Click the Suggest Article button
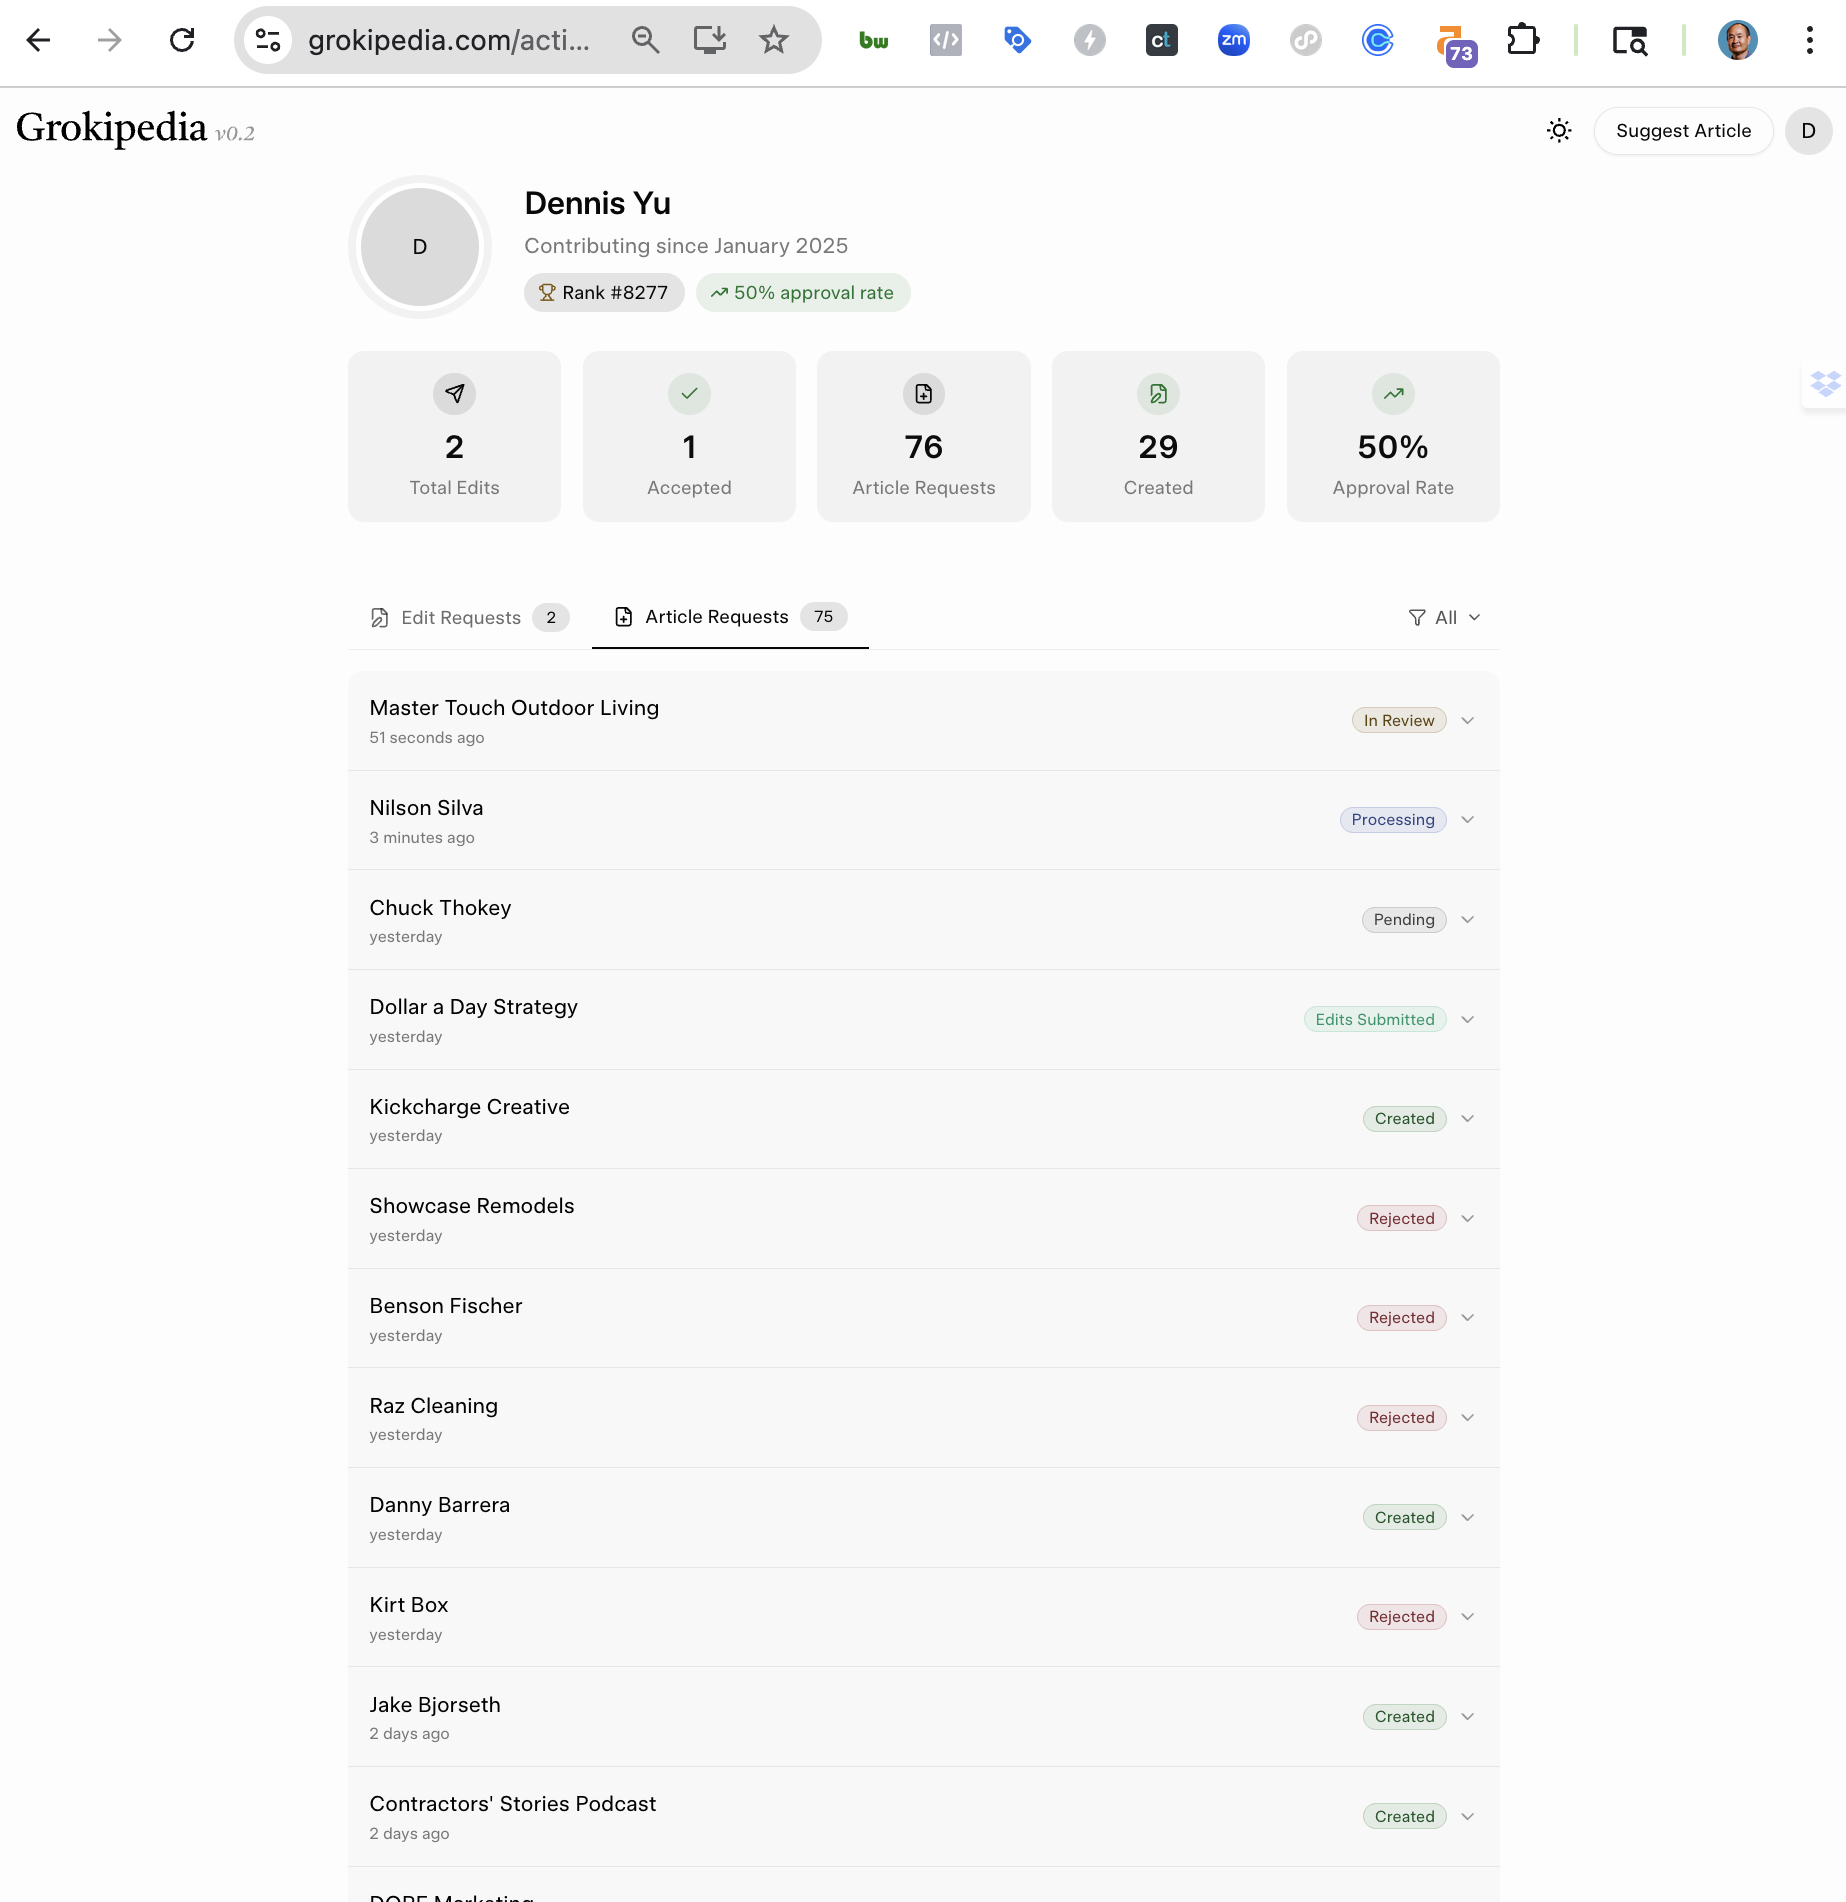Screen dimensions: 1846x1902 click(1683, 131)
